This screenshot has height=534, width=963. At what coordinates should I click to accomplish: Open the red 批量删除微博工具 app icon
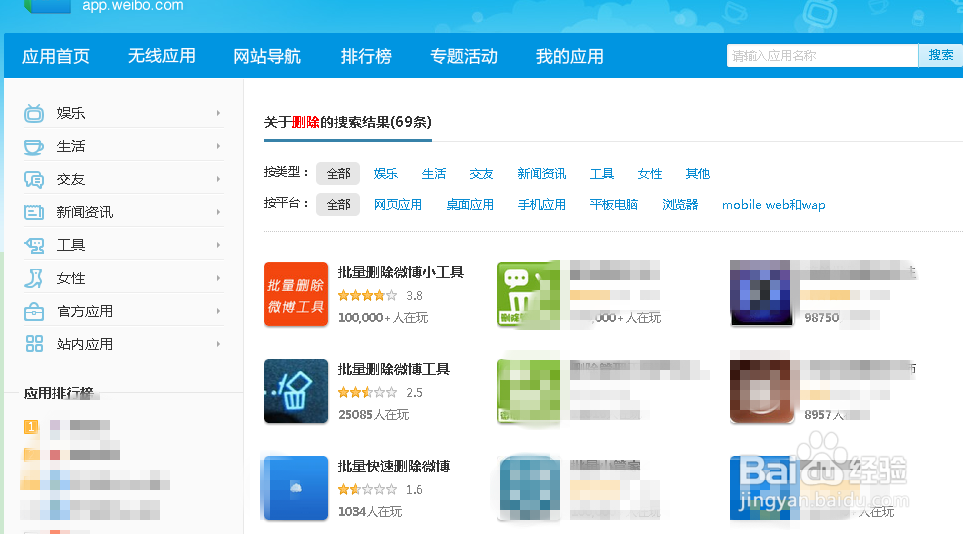coord(296,294)
